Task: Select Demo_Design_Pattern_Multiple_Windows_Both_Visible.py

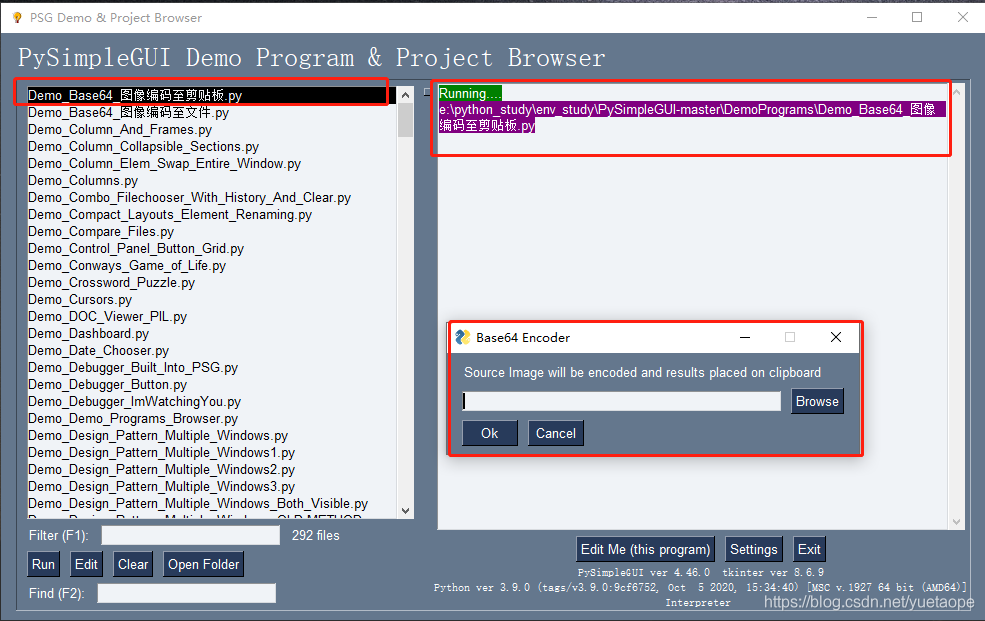Action: coord(212,503)
